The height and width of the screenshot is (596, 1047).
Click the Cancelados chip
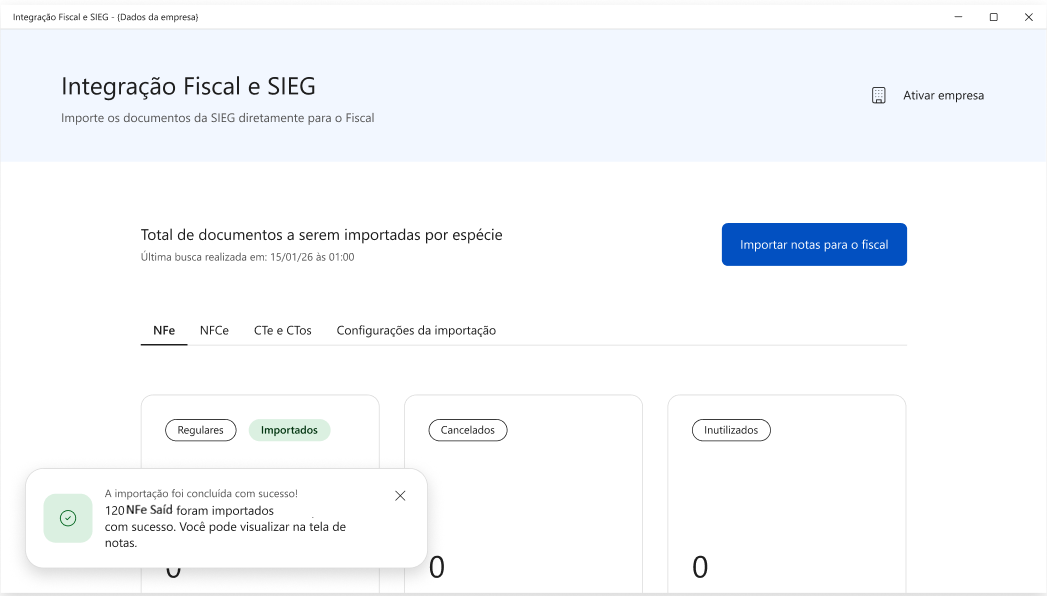[467, 430]
